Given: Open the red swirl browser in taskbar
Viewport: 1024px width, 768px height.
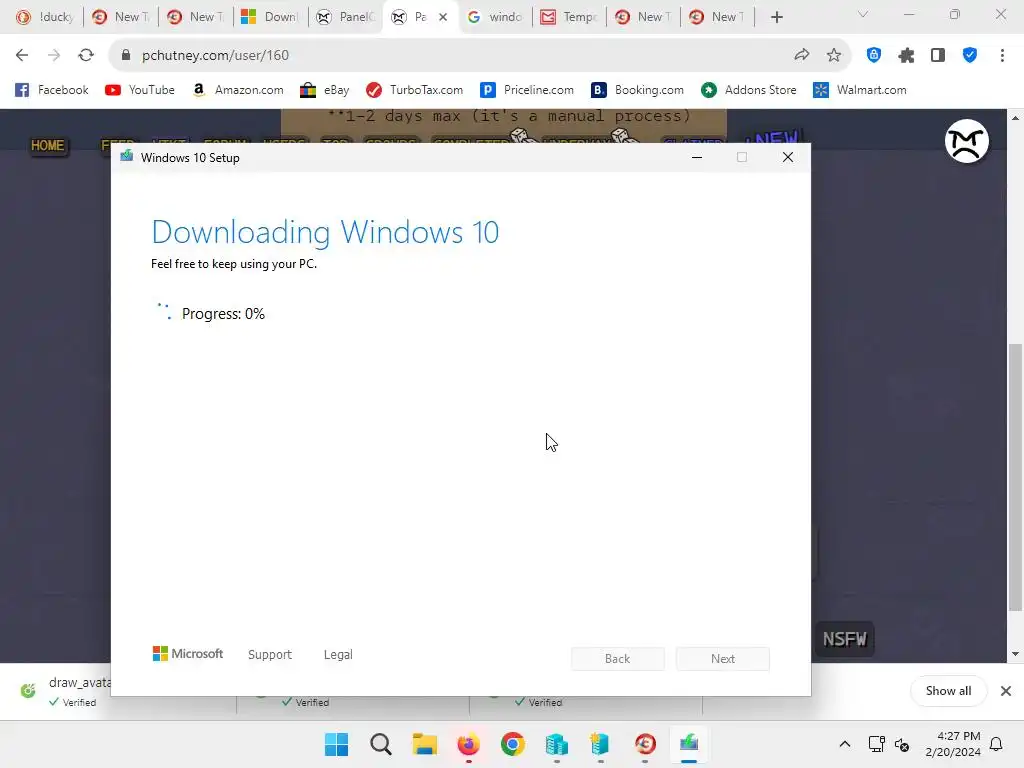Looking at the screenshot, I should click(645, 744).
